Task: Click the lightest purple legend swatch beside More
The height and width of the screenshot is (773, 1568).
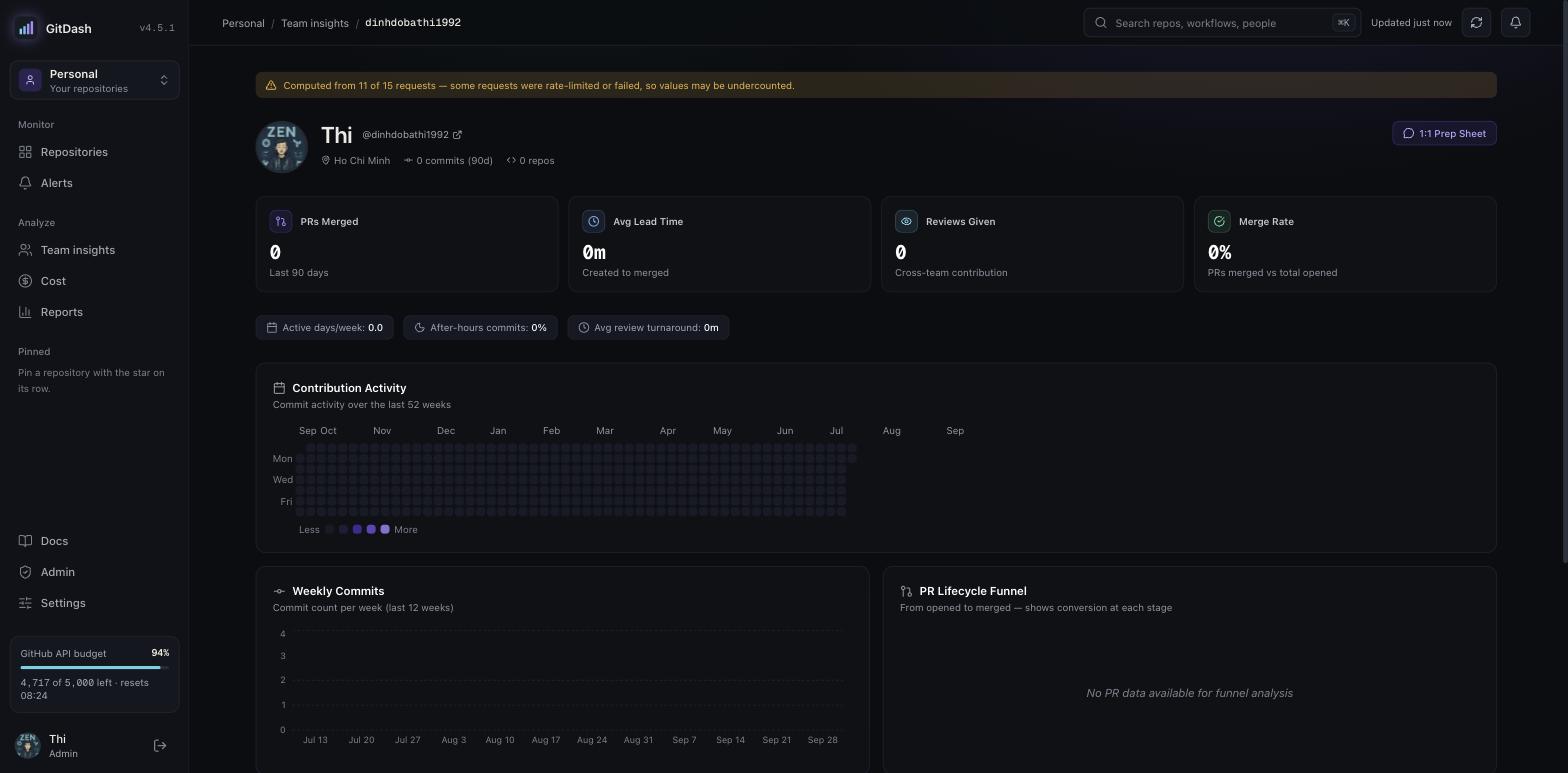Action: [x=385, y=530]
